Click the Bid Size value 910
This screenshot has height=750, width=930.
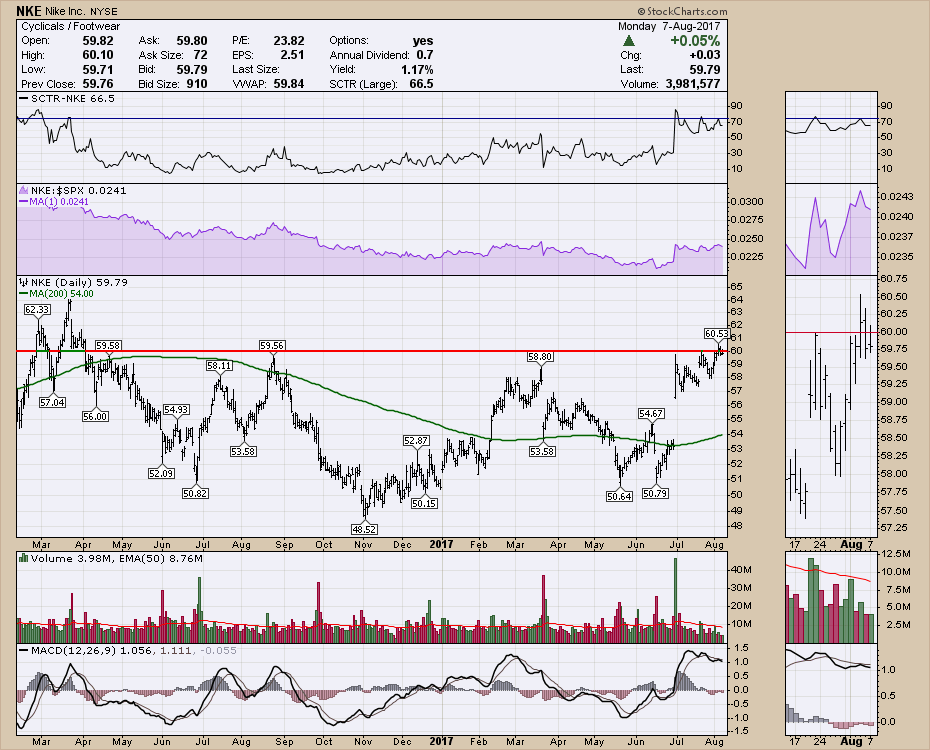coord(197,84)
